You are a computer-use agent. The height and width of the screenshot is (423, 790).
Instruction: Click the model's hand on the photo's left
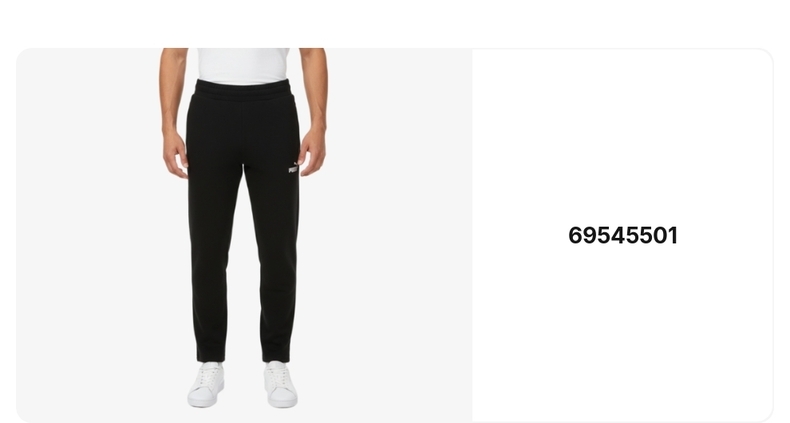(175, 154)
